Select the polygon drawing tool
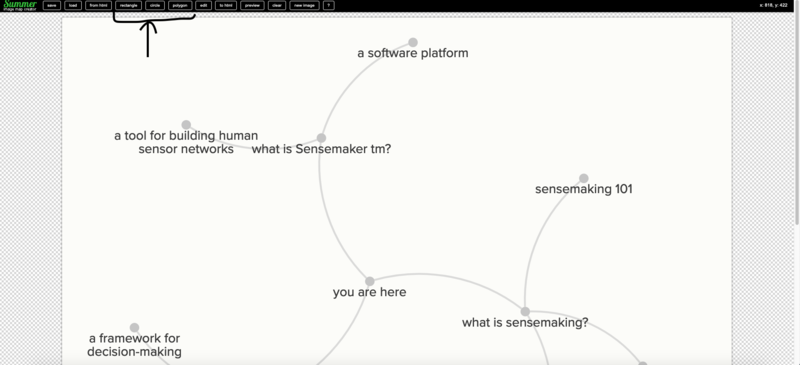Screen dimensions: 800x365 point(180,6)
